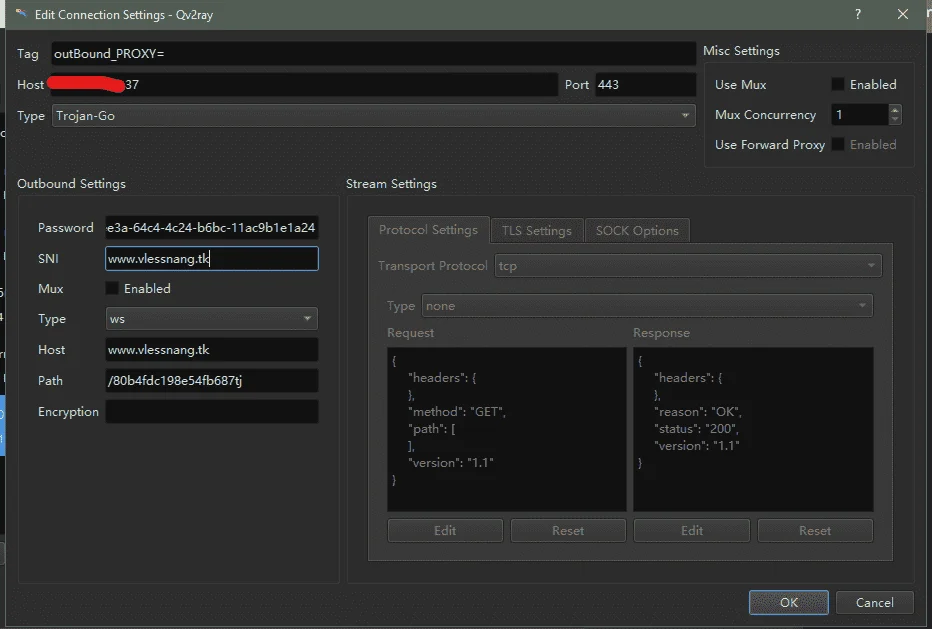Confirm settings with the OK button
The image size is (932, 629).
789,602
